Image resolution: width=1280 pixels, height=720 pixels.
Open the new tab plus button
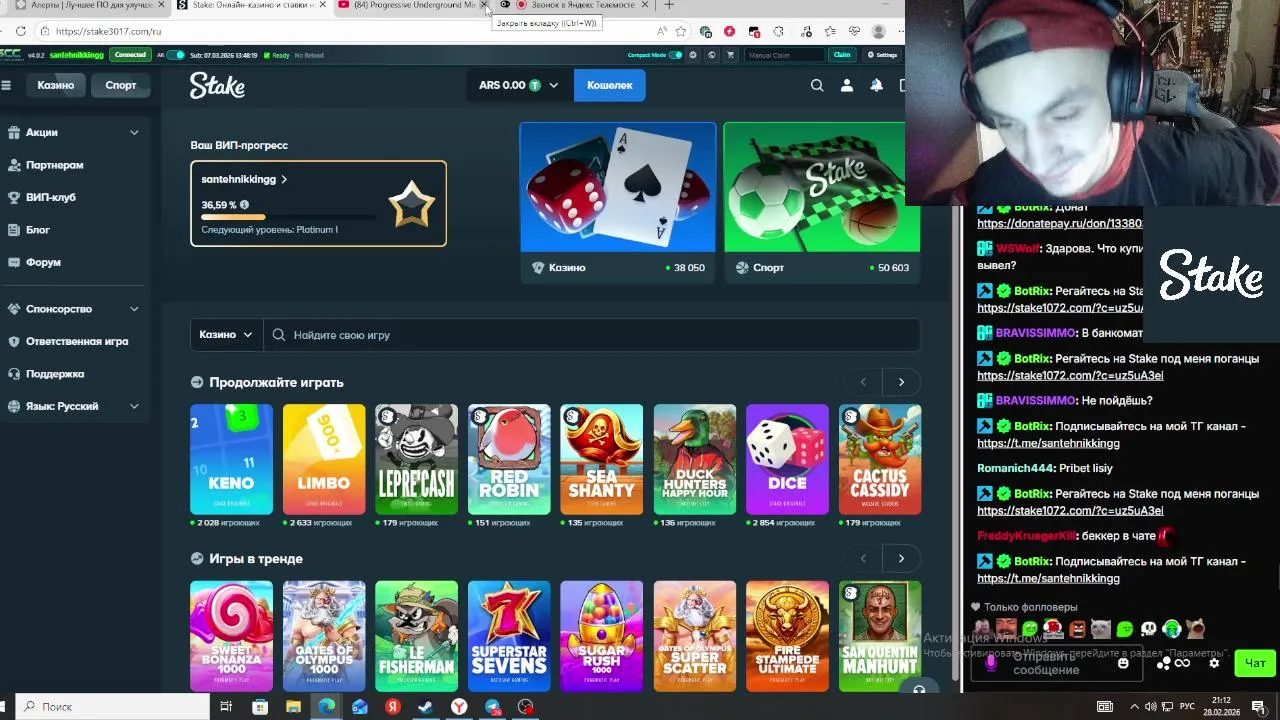click(669, 5)
